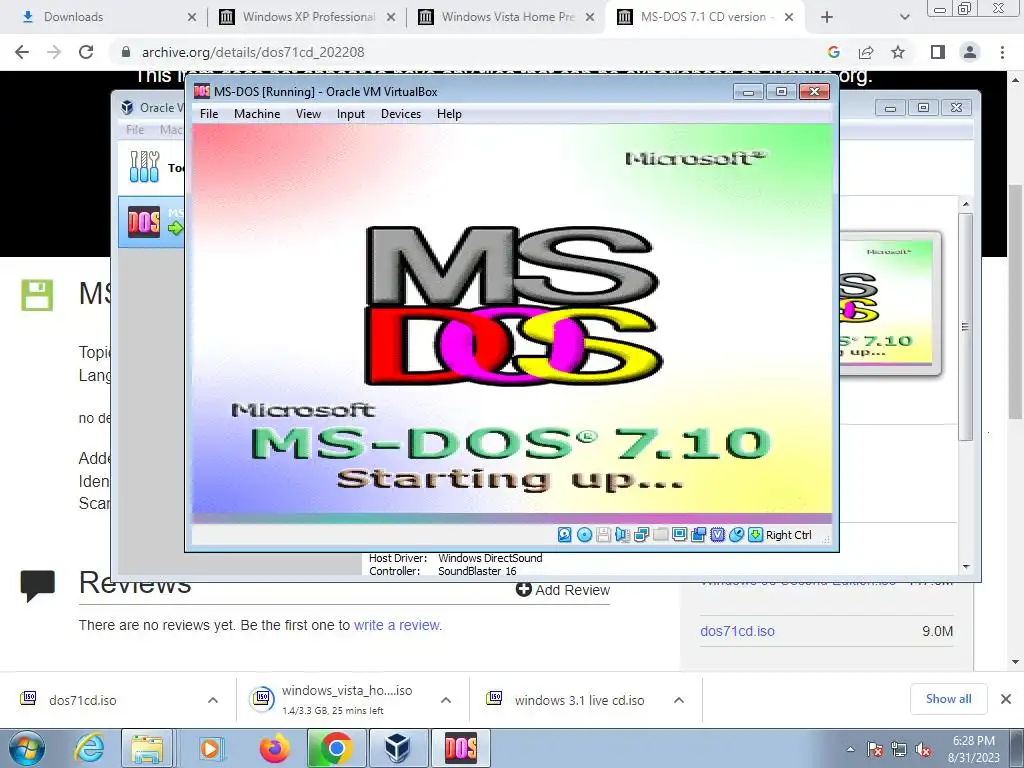Open the Windows Start menu
This screenshot has width=1024, height=768.
(x=25, y=748)
